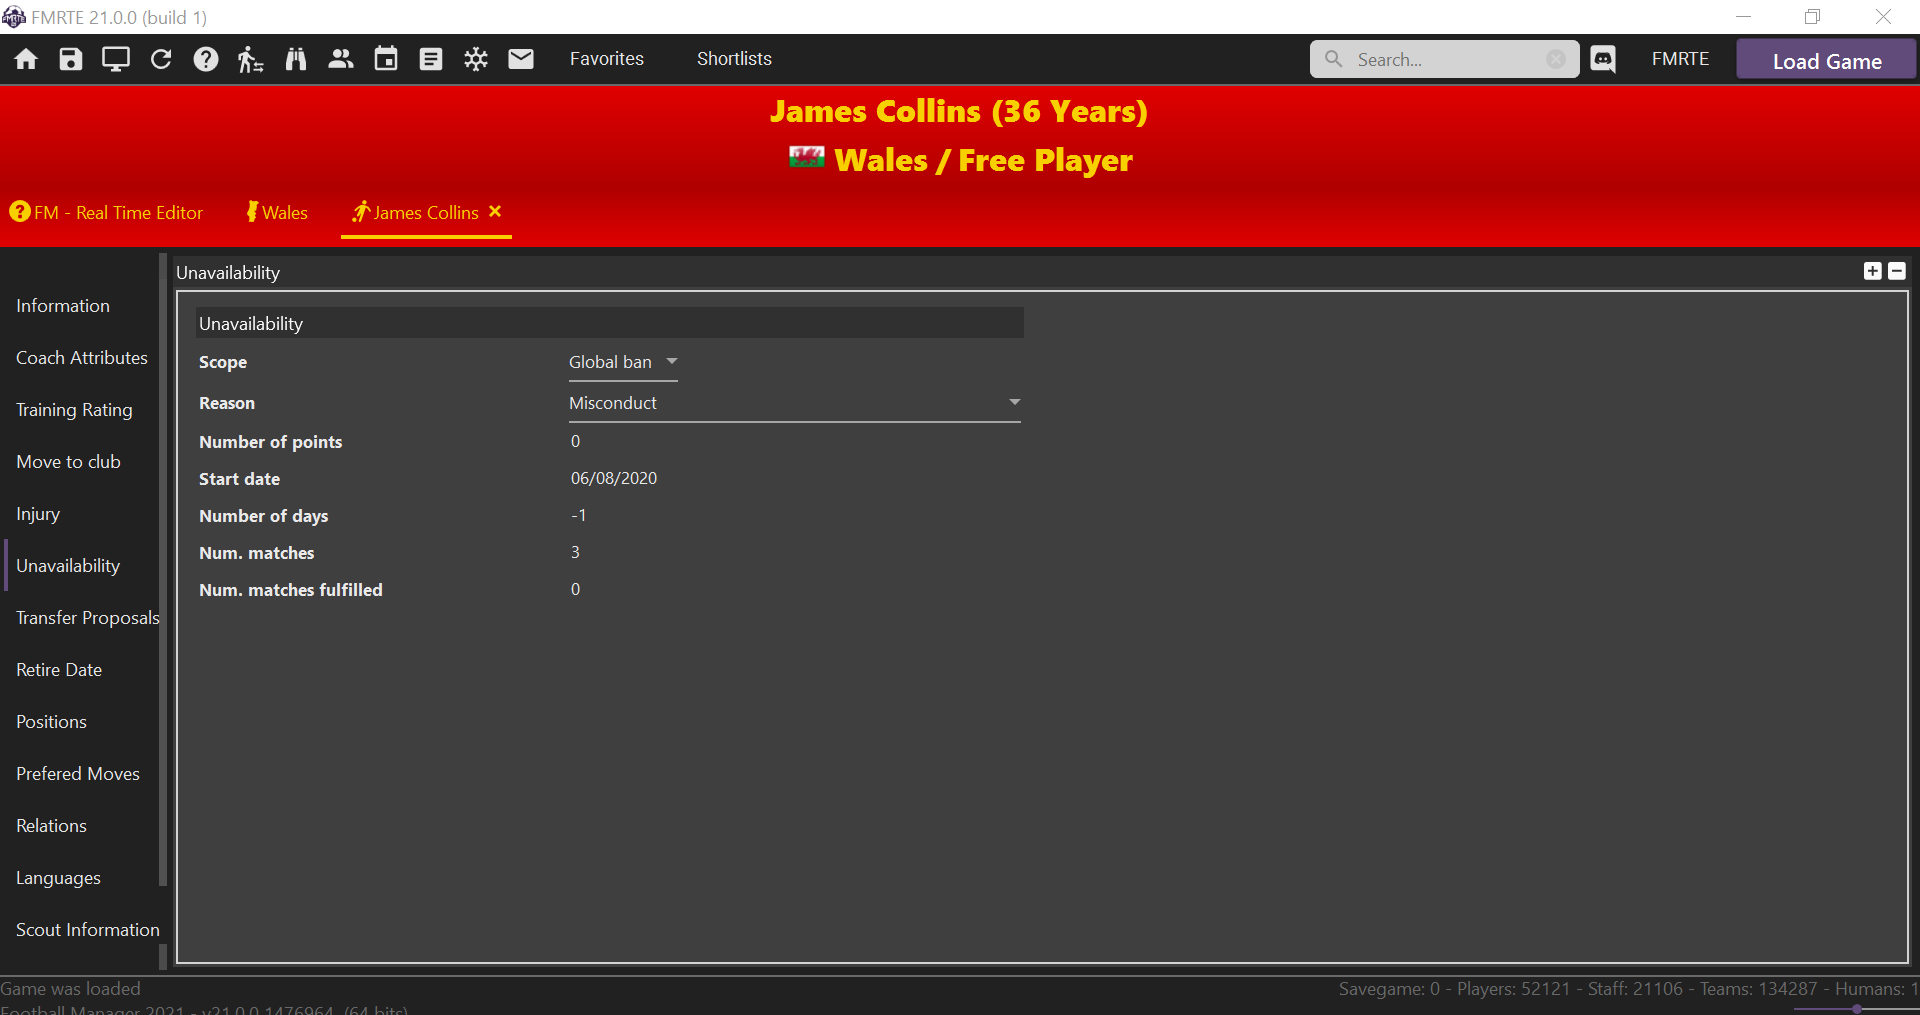Open Relations in the sidebar
1920x1015 pixels.
[51, 826]
